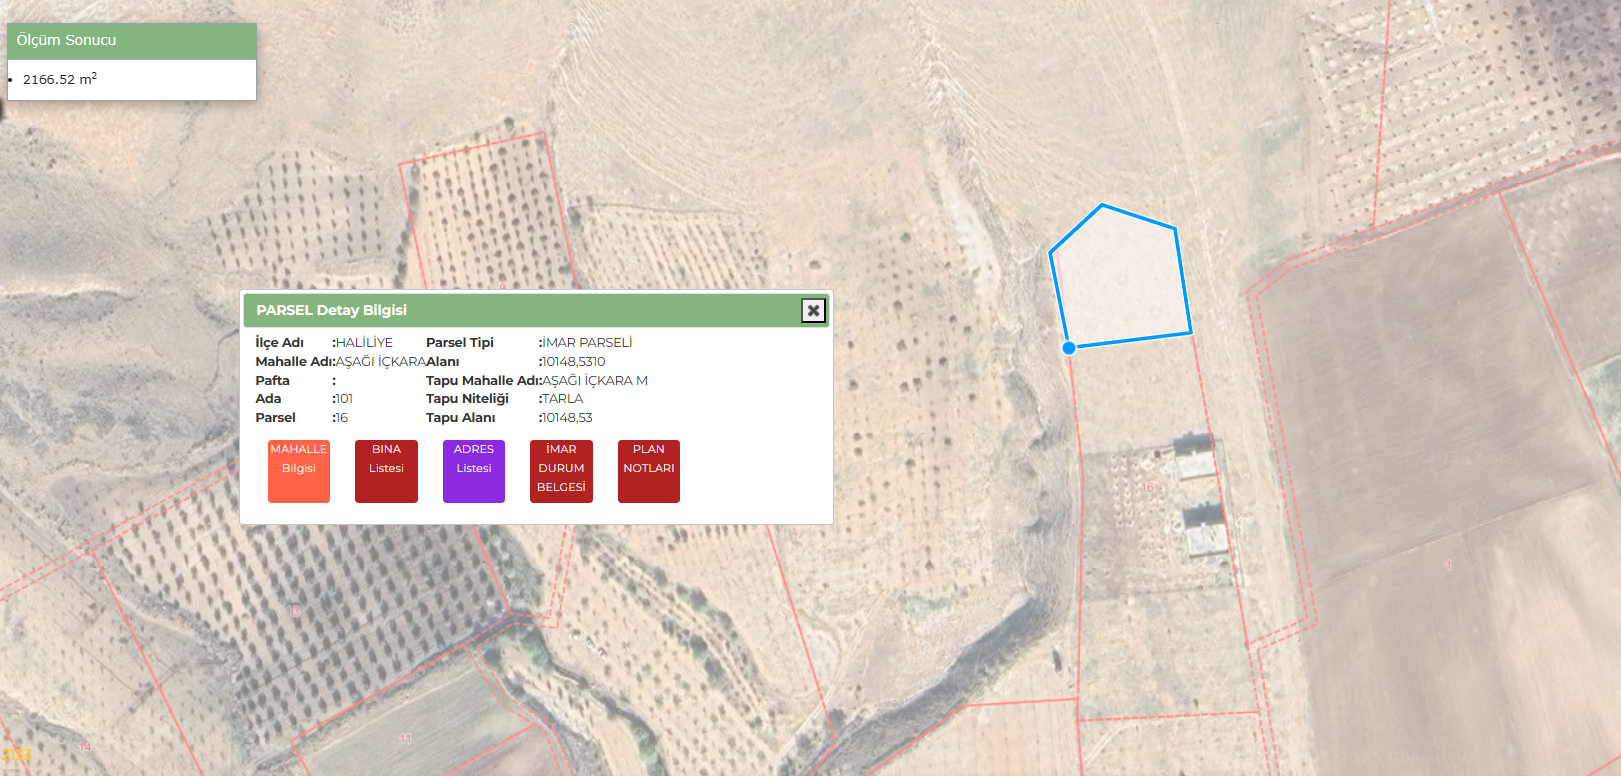Viewport: 1621px width, 776px height.
Task: Click the İMAR PARSELİ parcel type value
Action: pyautogui.click(x=587, y=343)
